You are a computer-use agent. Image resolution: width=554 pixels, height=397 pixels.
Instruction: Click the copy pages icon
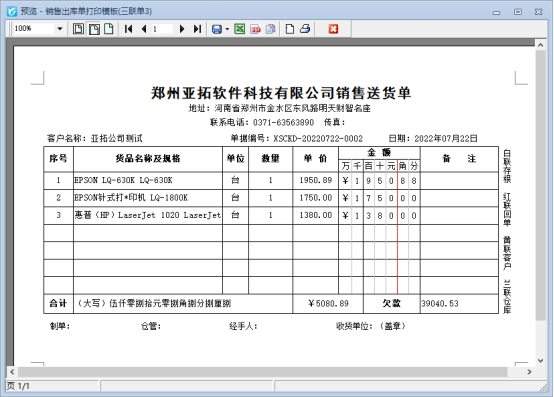271,29
